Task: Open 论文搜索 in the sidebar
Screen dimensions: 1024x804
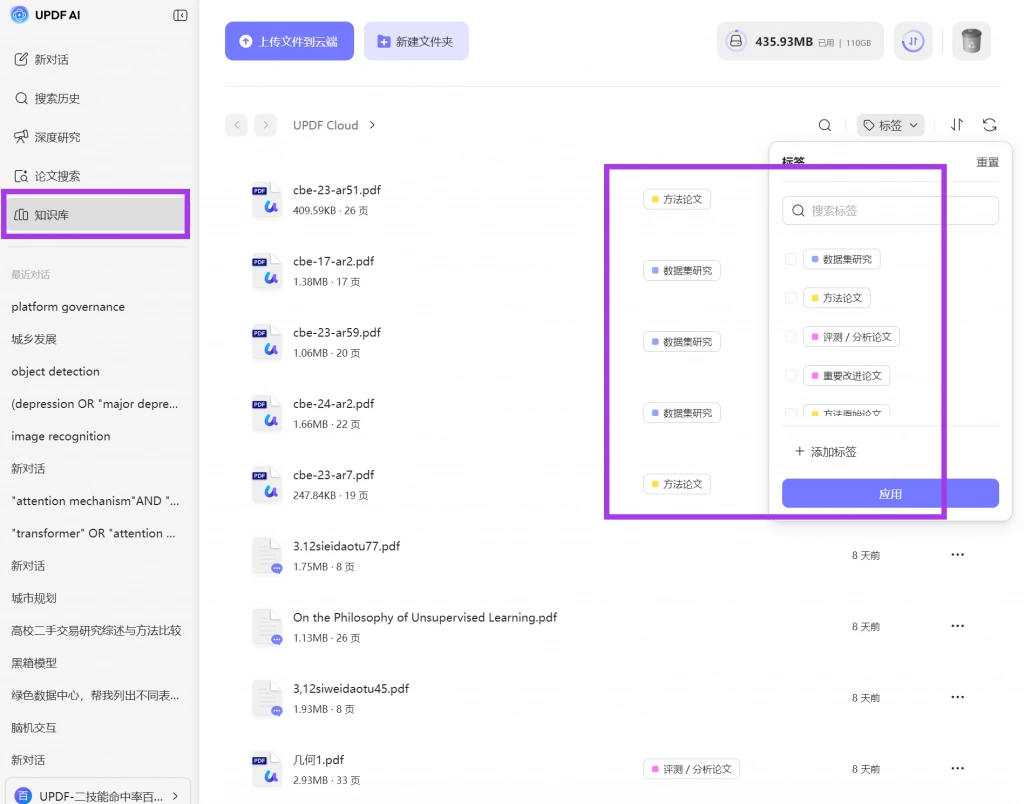Action: click(x=47, y=176)
